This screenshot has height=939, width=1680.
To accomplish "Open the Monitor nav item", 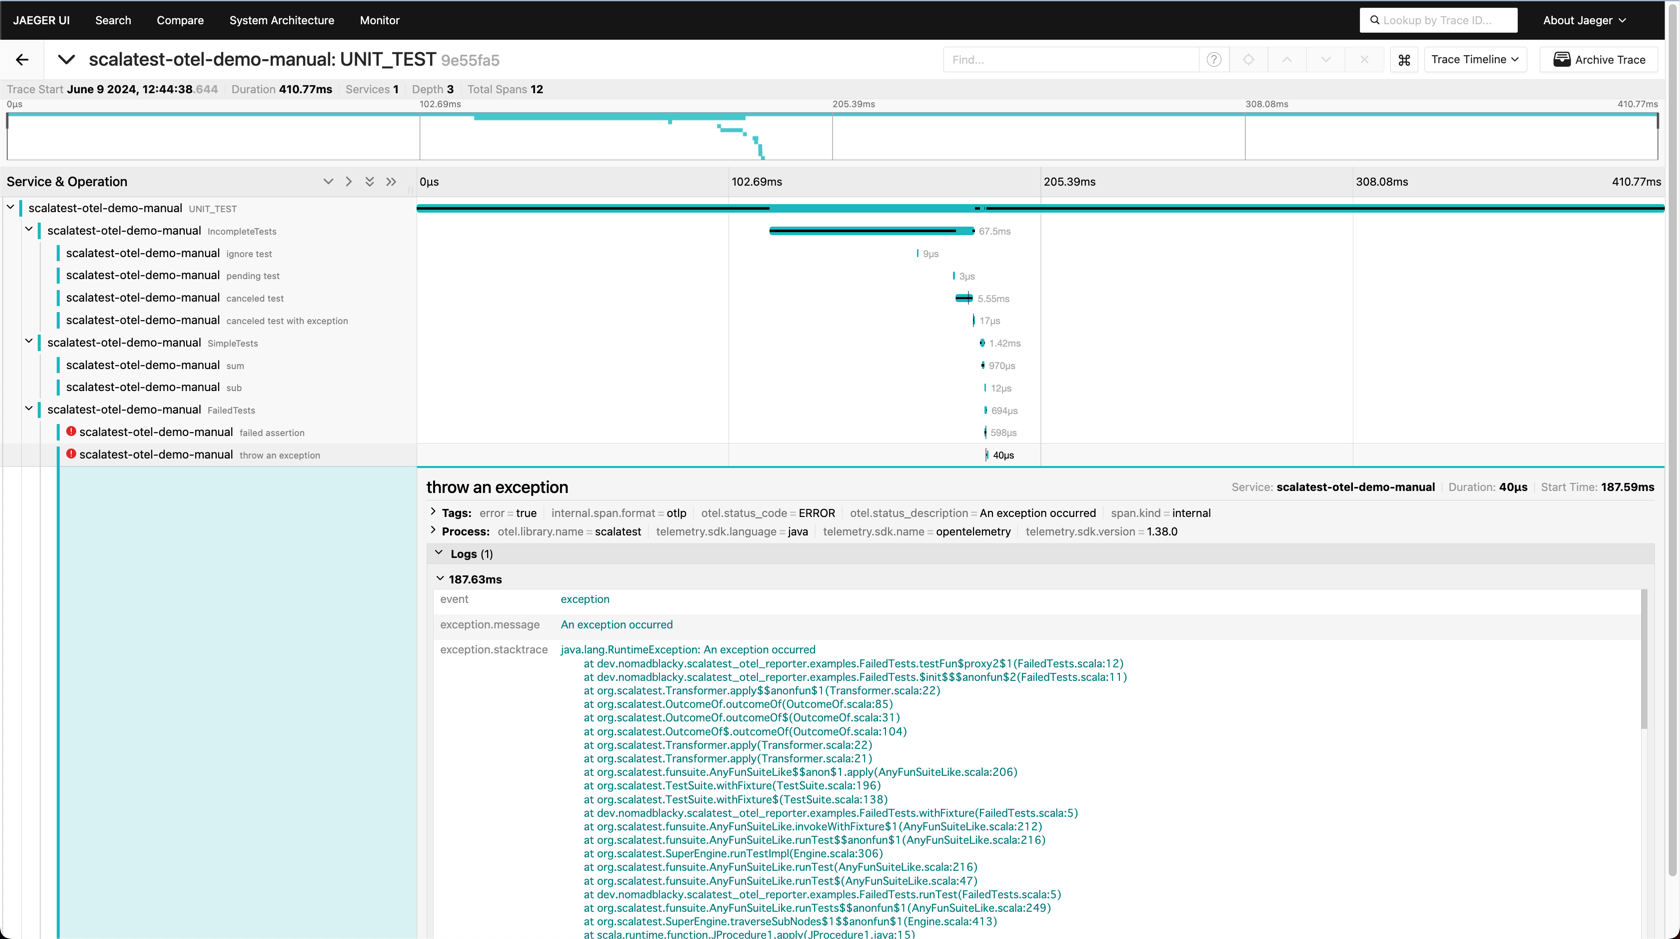I will (379, 20).
